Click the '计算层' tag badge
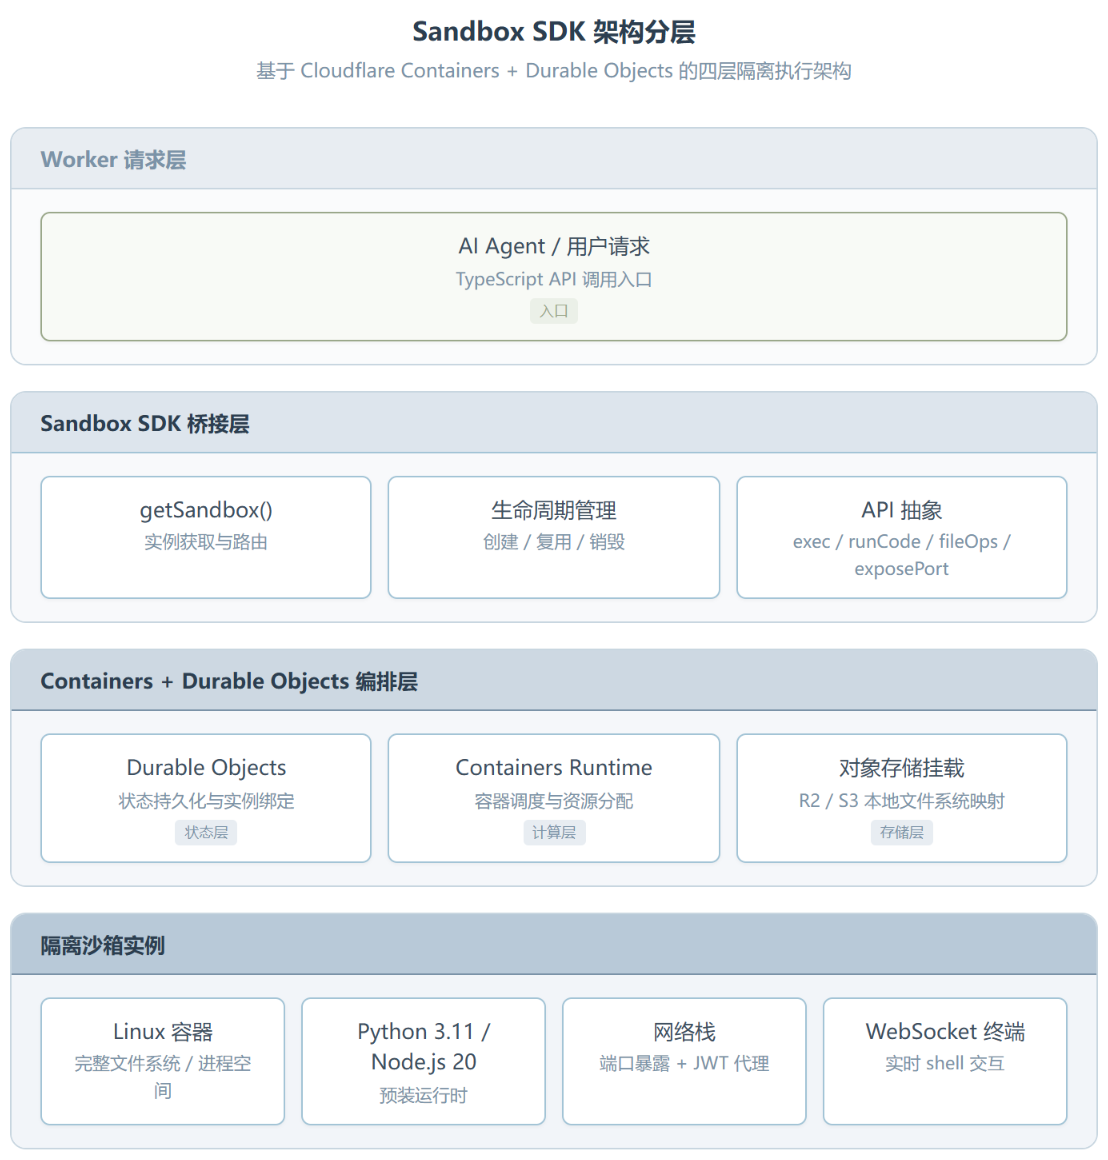 (553, 832)
